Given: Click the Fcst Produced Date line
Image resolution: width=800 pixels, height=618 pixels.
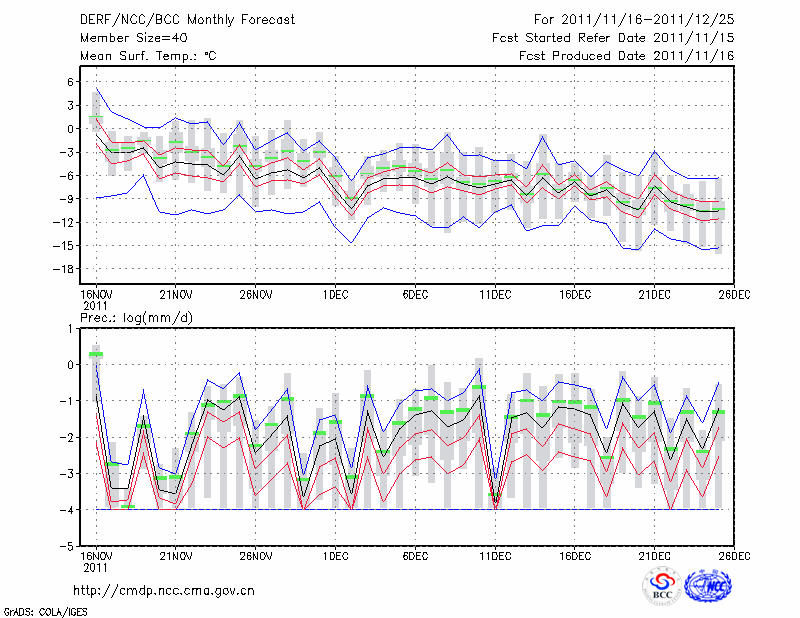Looking at the screenshot, I should pyautogui.click(x=626, y=56).
